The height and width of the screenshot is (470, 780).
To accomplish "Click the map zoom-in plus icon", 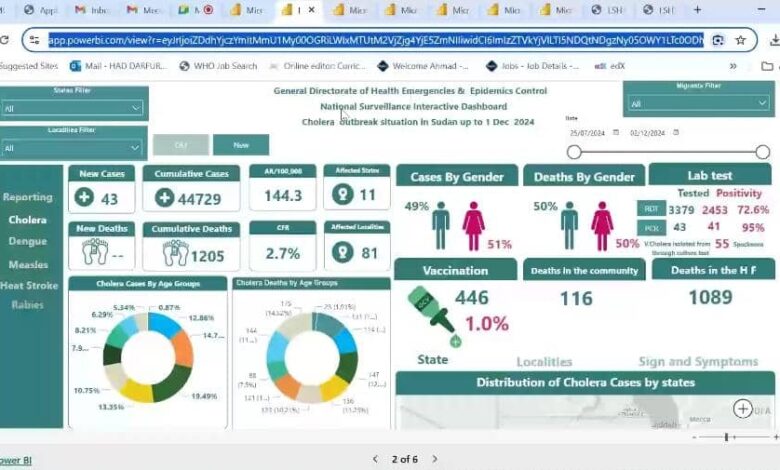I will [x=742, y=408].
